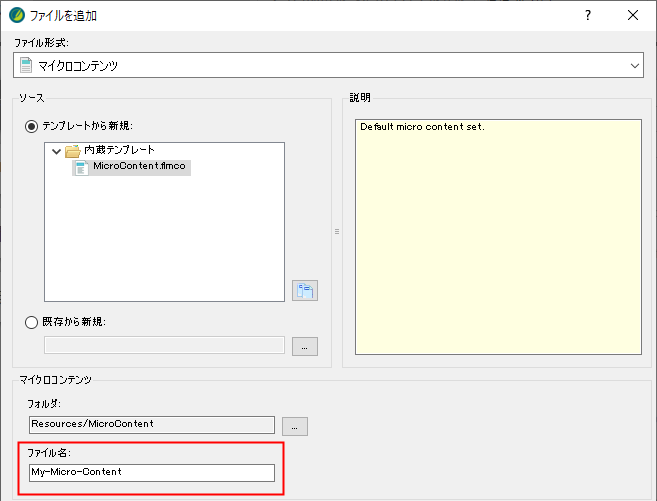Click the Flare app icon in title bar
Screen dimensions: 657x501
point(16,15)
